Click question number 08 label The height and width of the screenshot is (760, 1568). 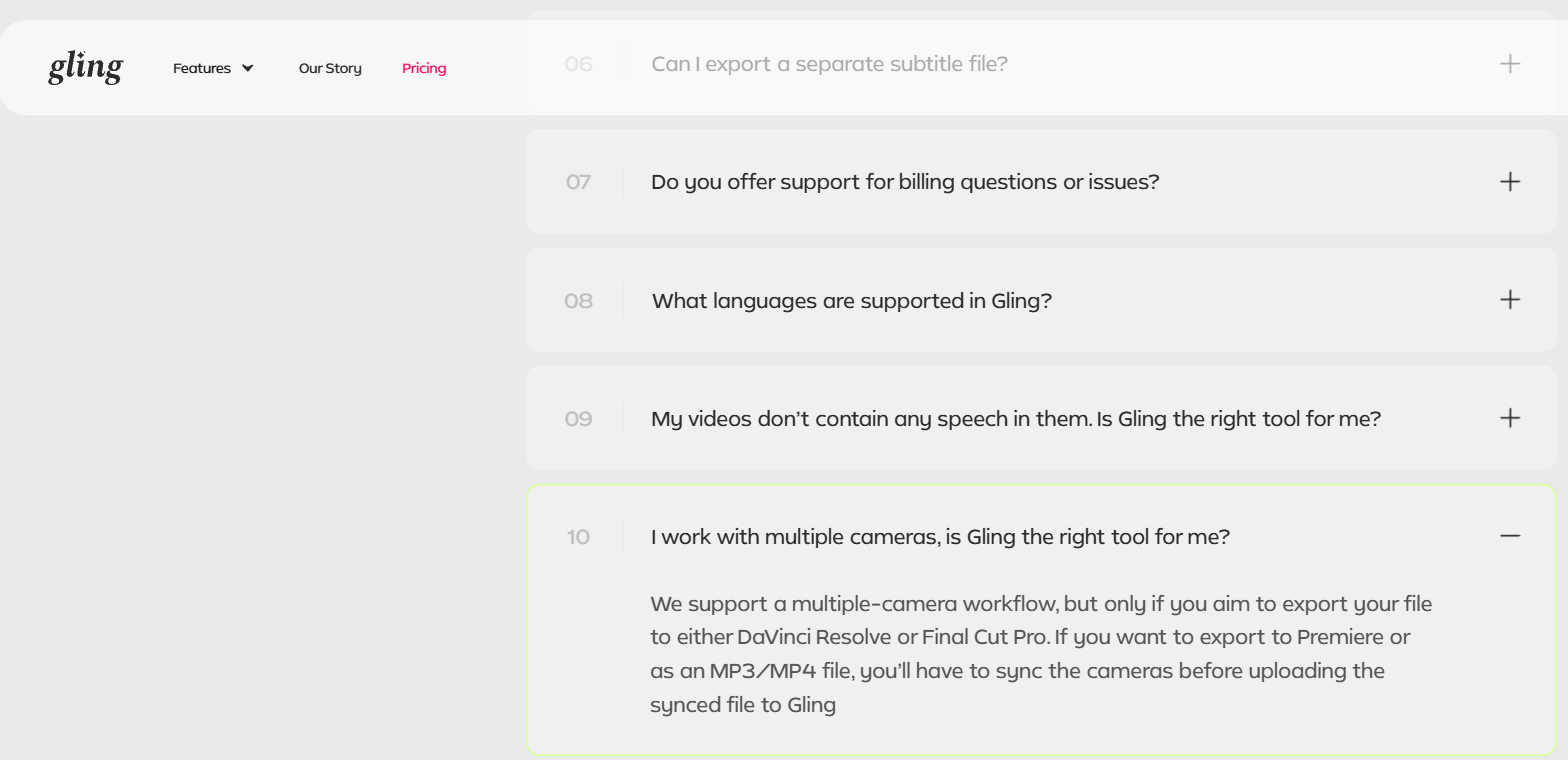tap(578, 300)
